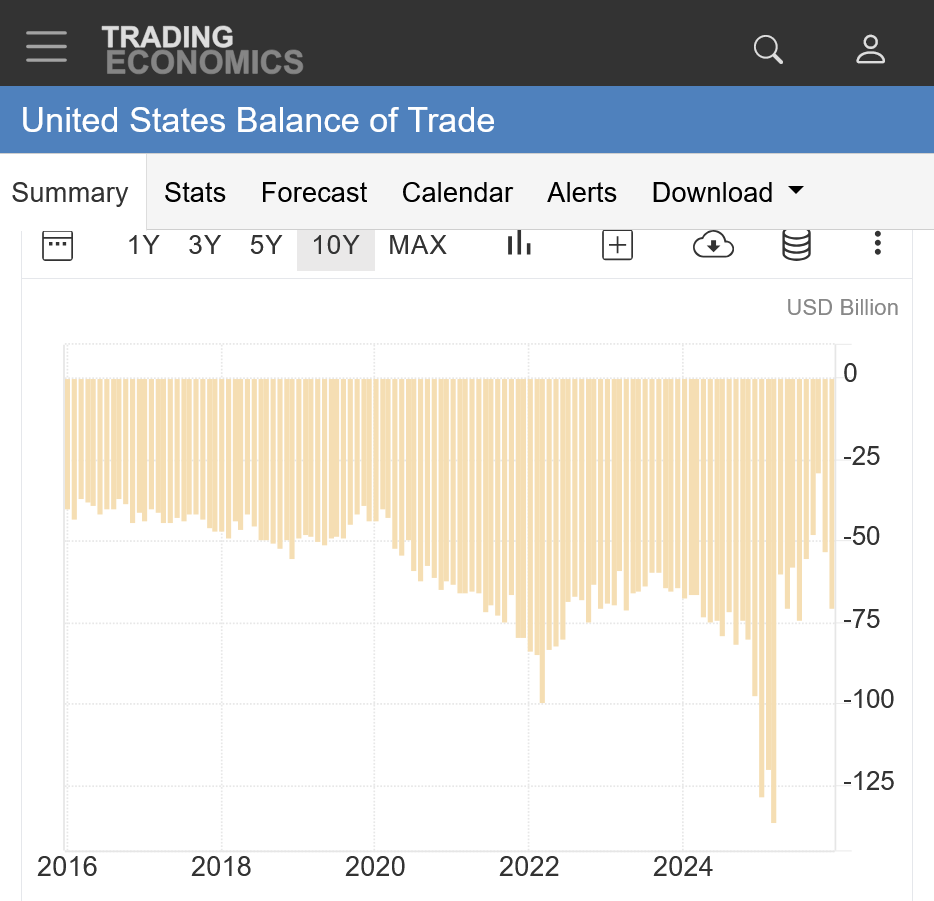Click the search magnifier icon

768,48
